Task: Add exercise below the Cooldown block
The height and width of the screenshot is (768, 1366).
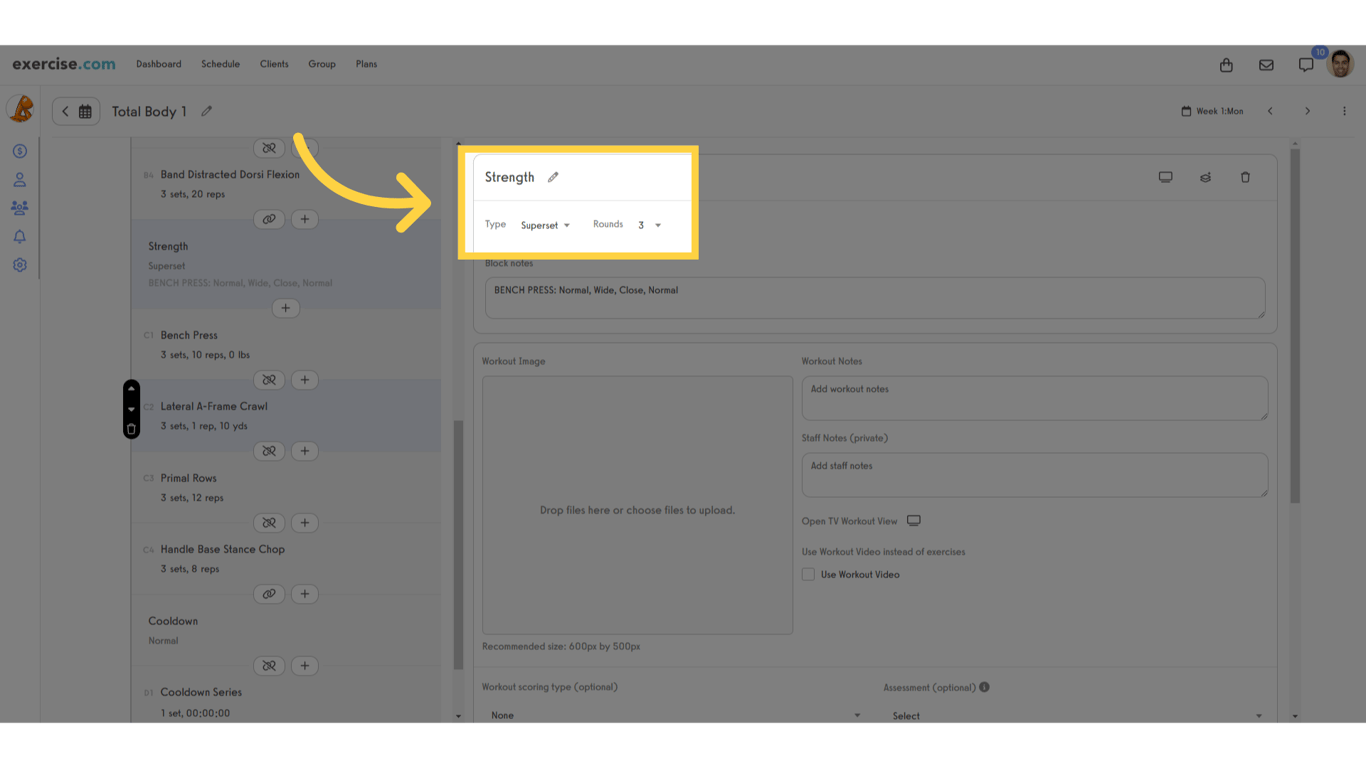Action: click(305, 666)
